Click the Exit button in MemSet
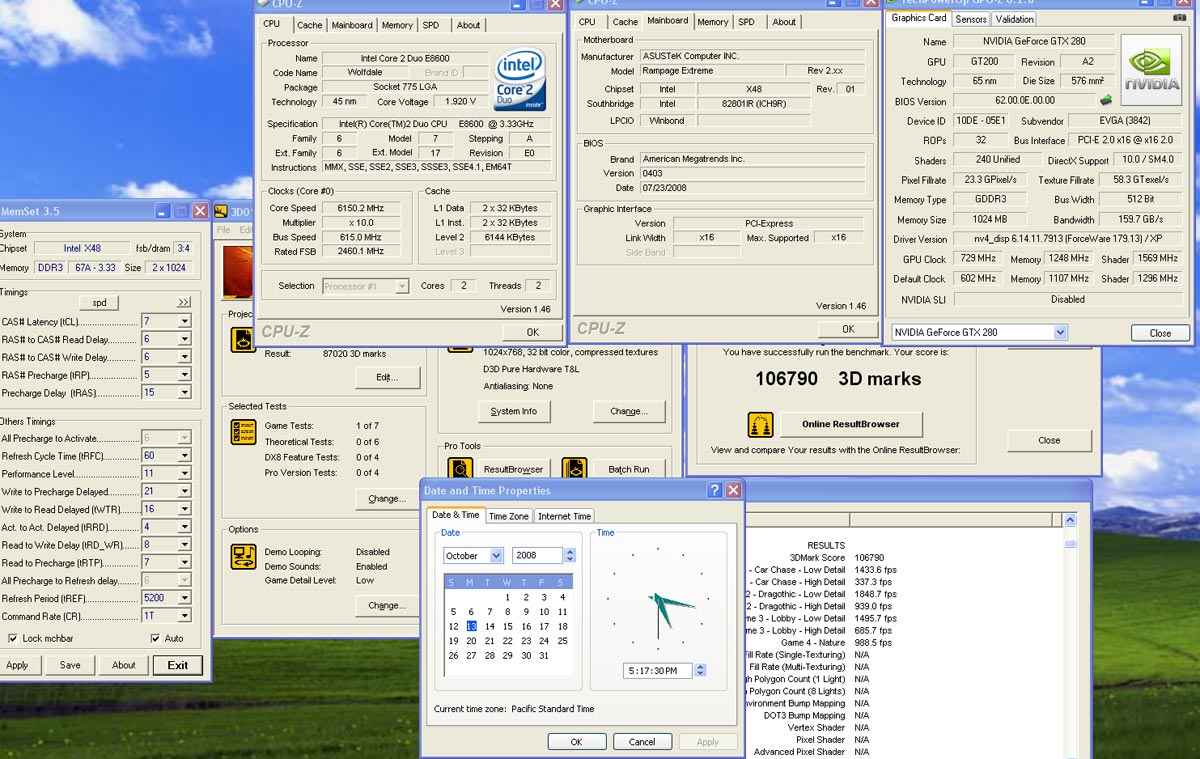This screenshot has width=1200, height=759. pos(177,665)
